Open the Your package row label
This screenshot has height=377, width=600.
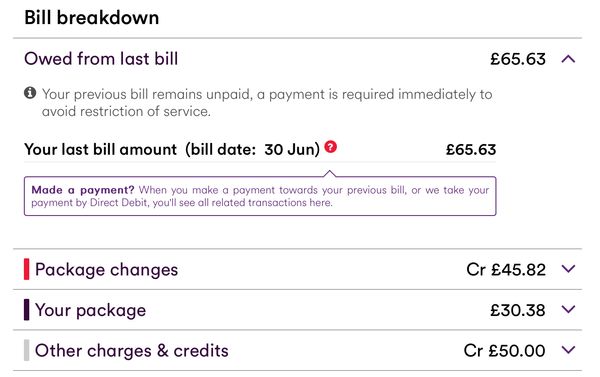(90, 310)
